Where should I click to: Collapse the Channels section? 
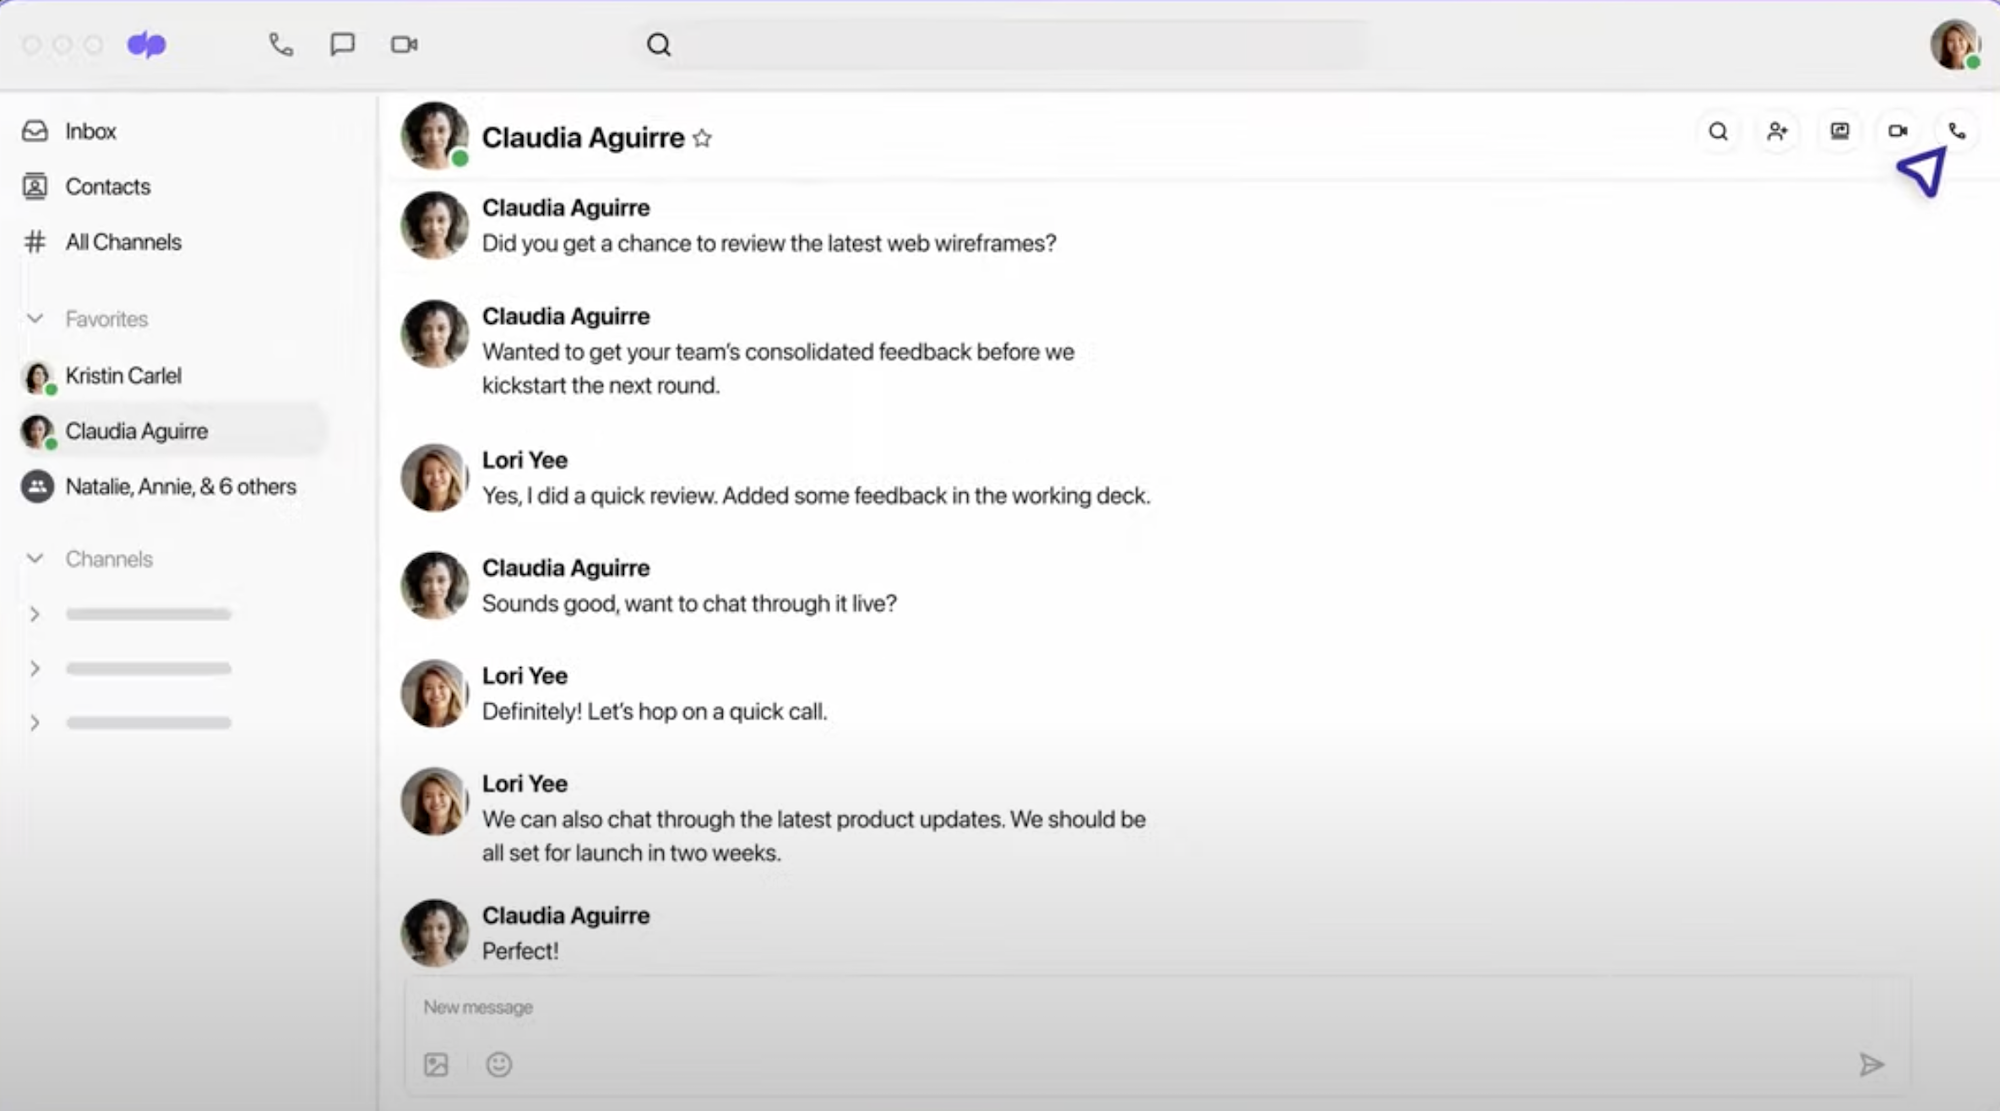[x=35, y=559]
